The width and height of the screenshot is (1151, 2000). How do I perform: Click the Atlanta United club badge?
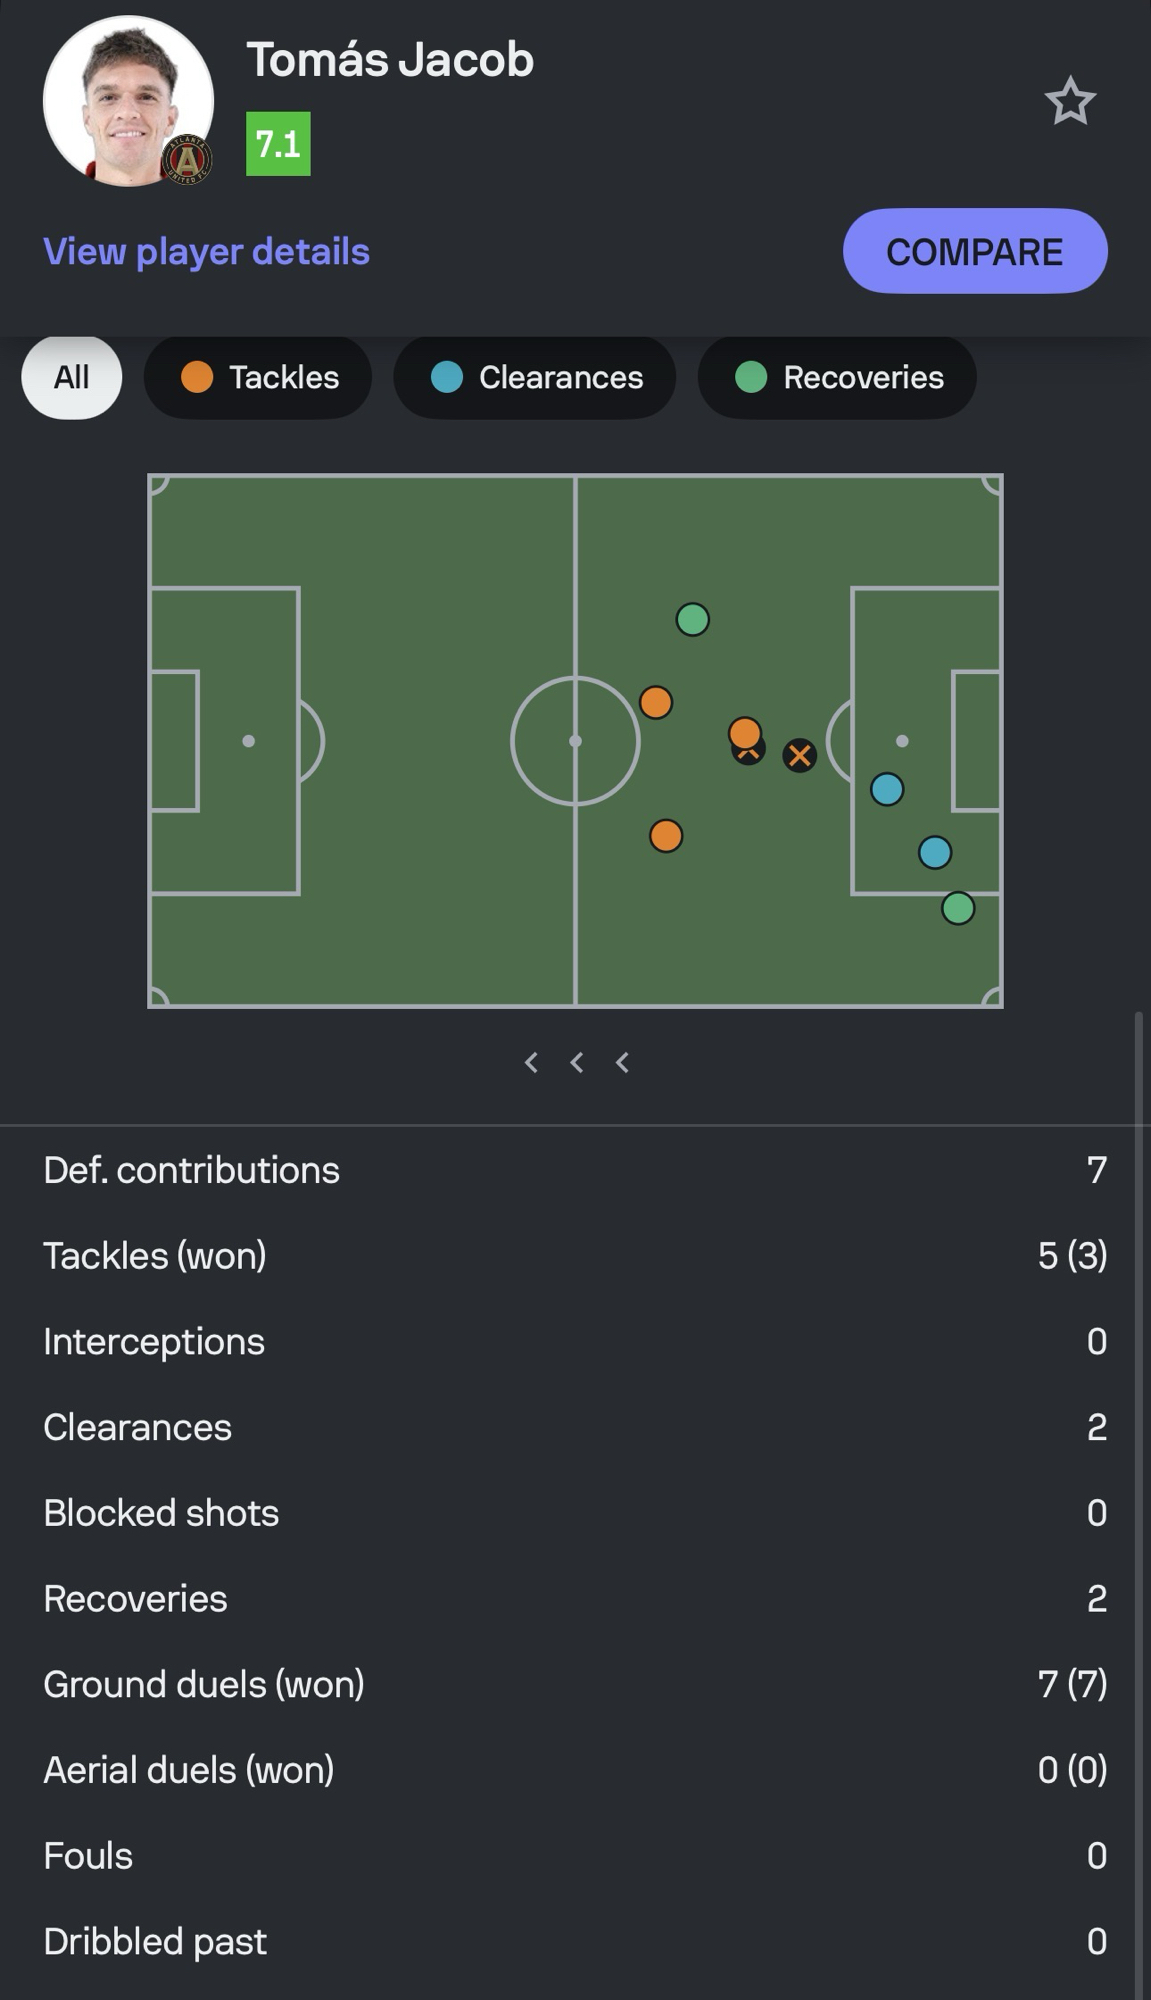pos(187,159)
